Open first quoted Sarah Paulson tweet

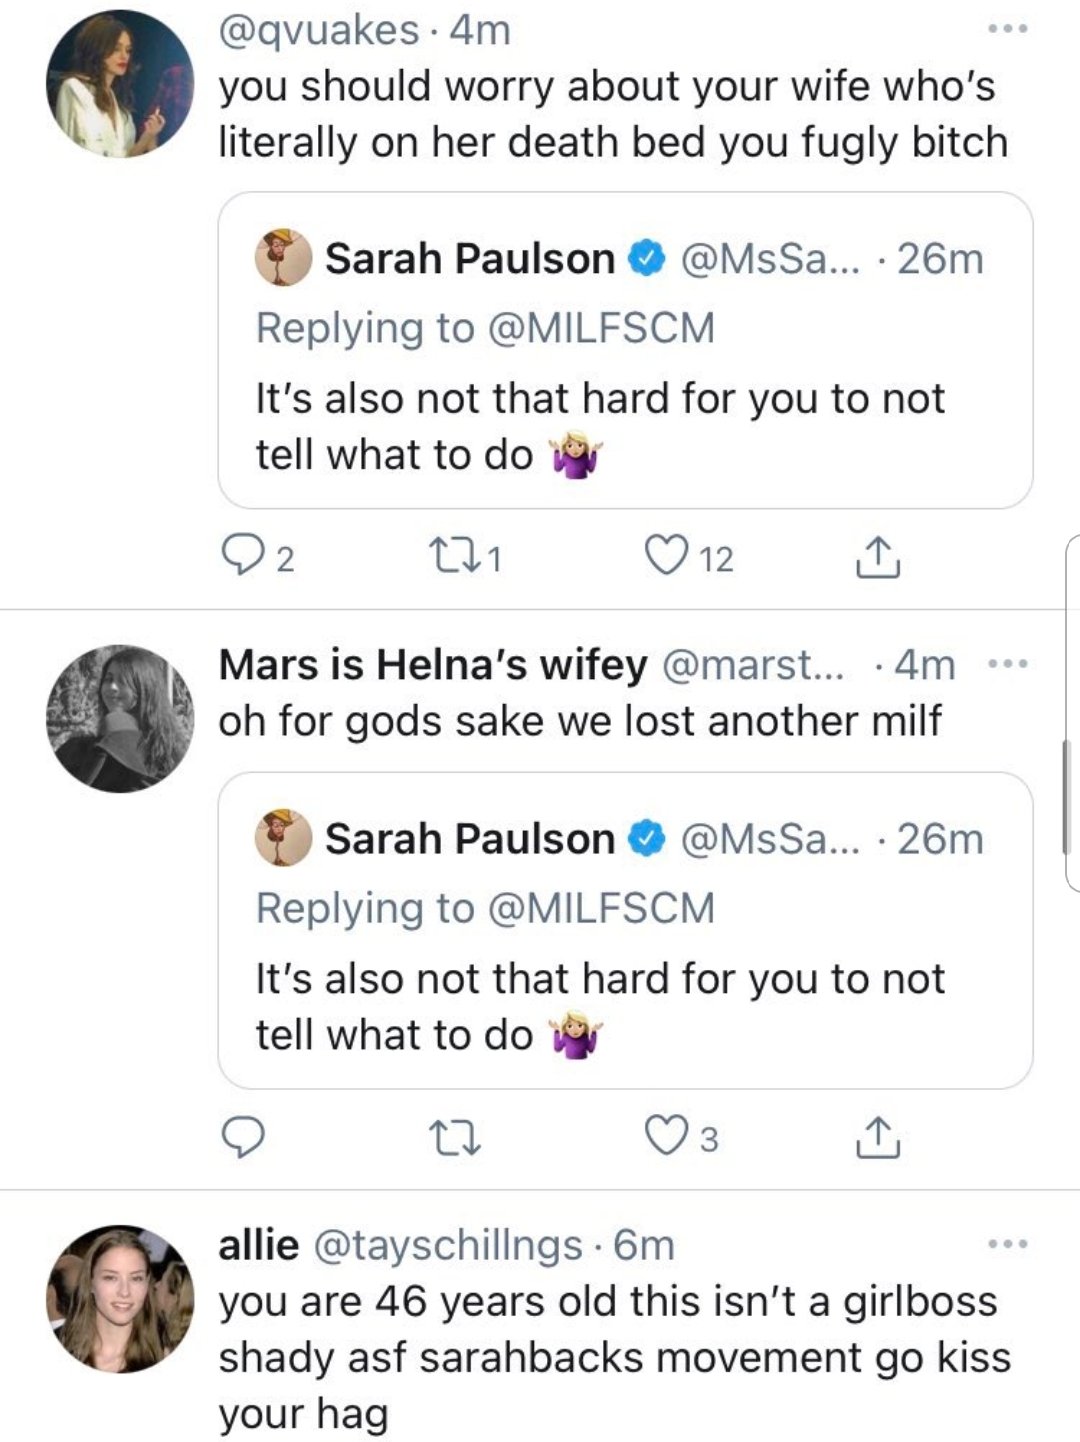click(x=625, y=350)
